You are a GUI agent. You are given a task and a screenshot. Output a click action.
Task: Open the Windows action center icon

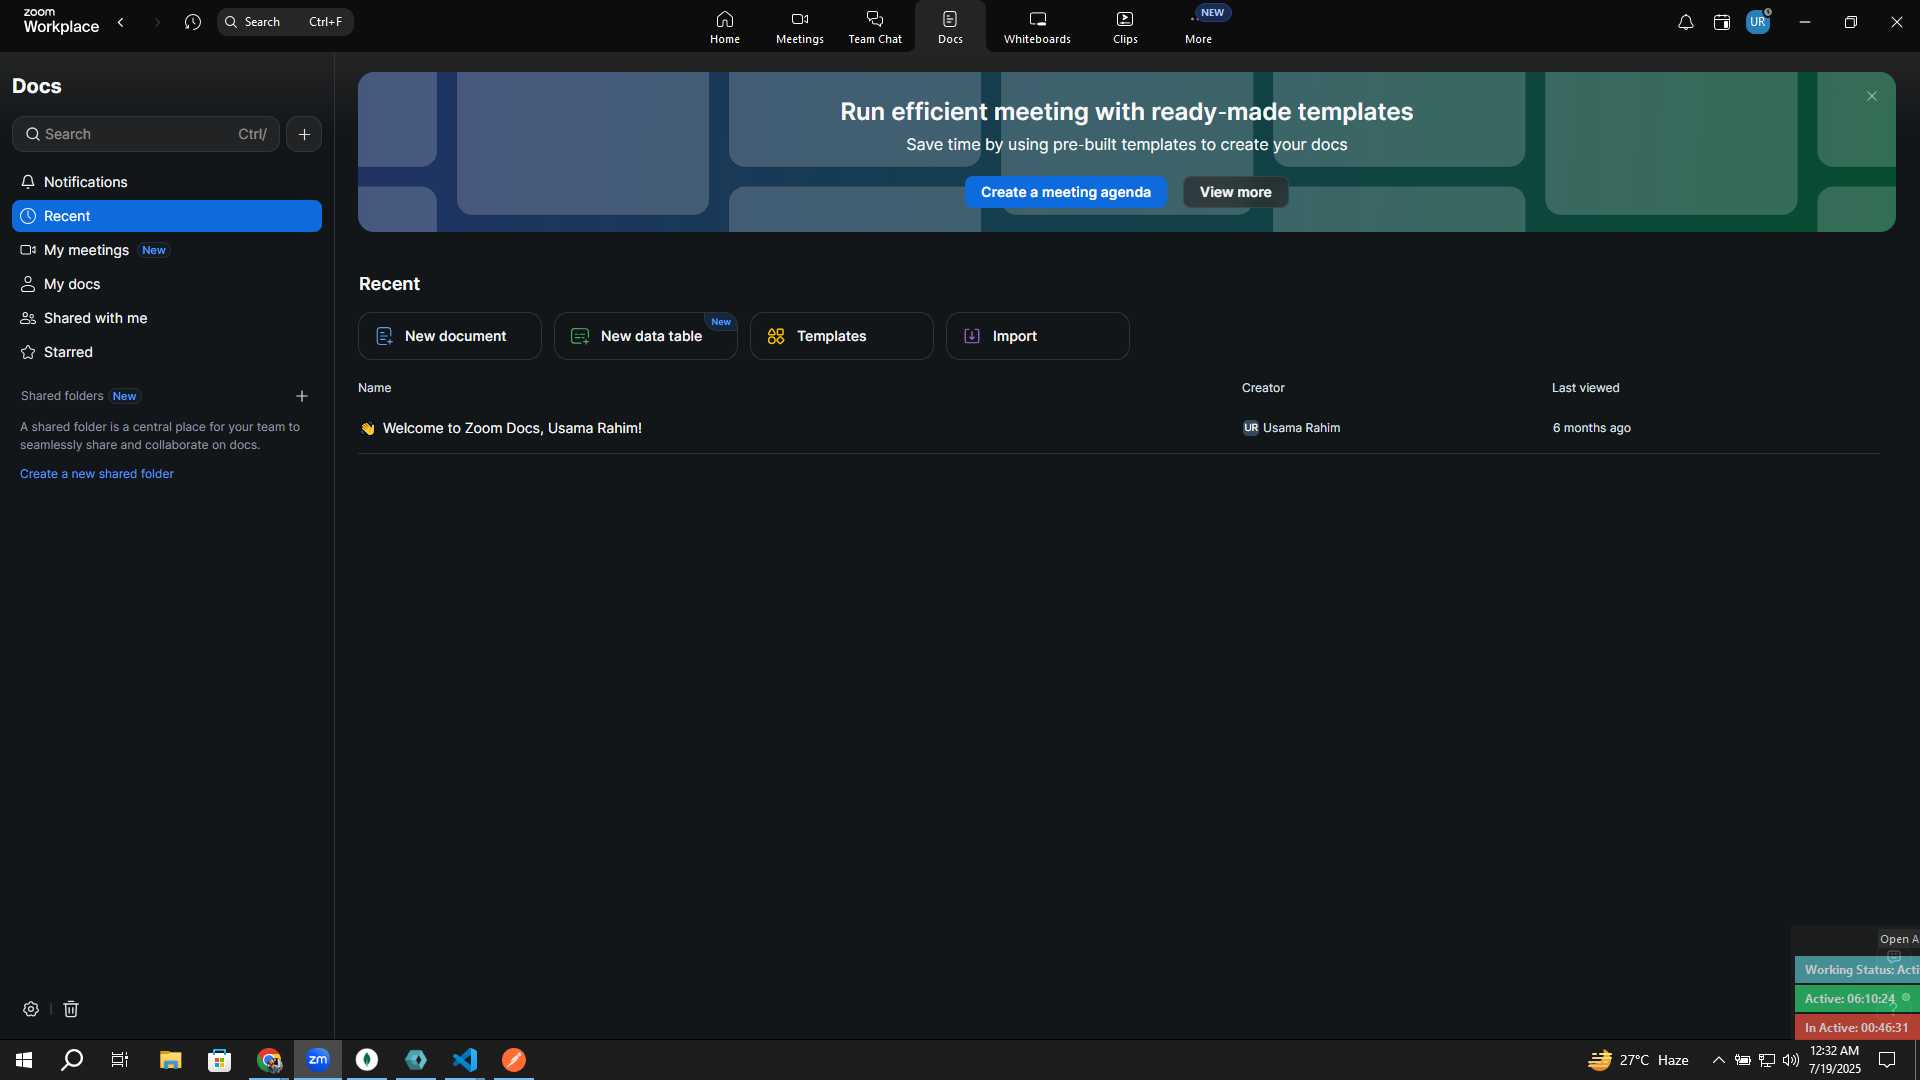pos(1887,1060)
